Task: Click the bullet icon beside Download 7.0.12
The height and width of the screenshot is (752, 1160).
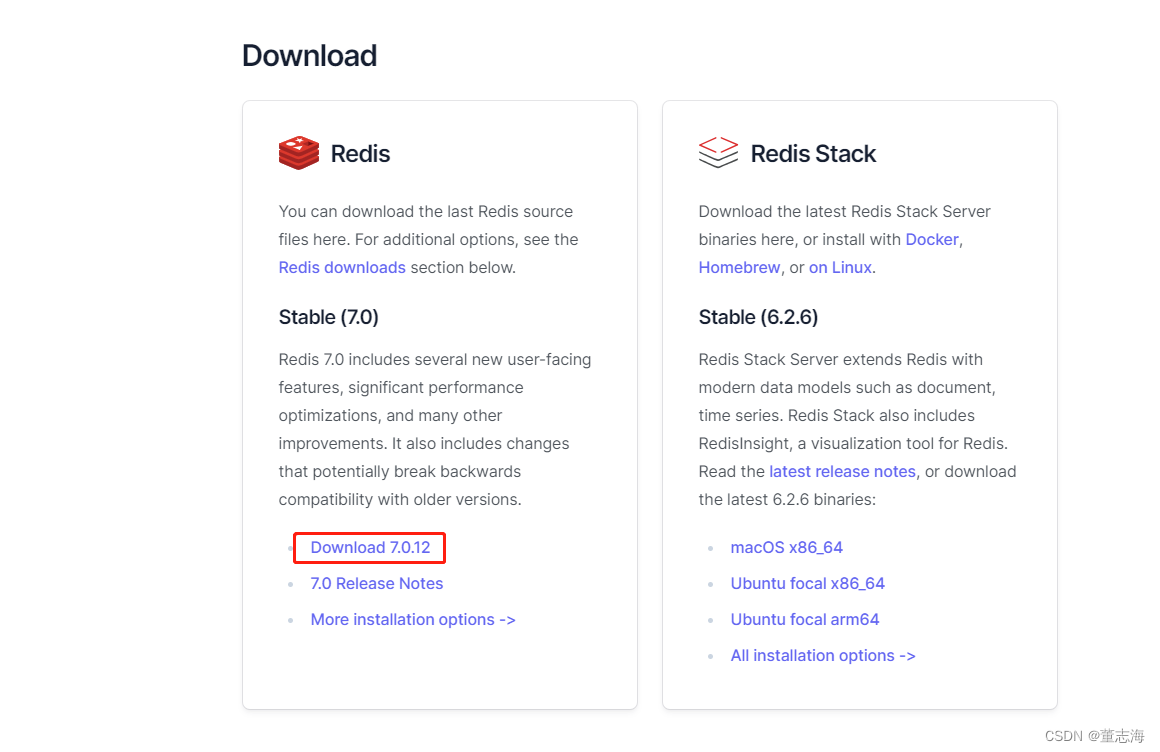Action: pyautogui.click(x=293, y=548)
